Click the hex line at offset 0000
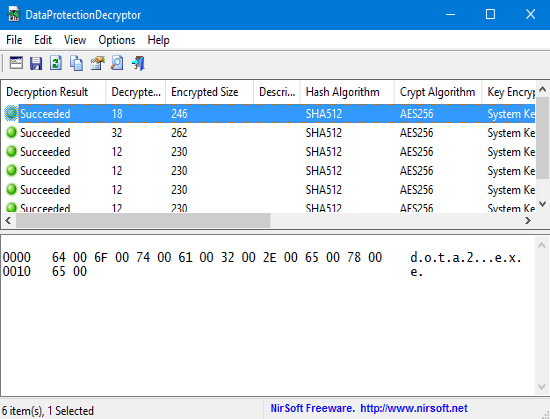550x419 pixels. pyautogui.click(x=262, y=257)
